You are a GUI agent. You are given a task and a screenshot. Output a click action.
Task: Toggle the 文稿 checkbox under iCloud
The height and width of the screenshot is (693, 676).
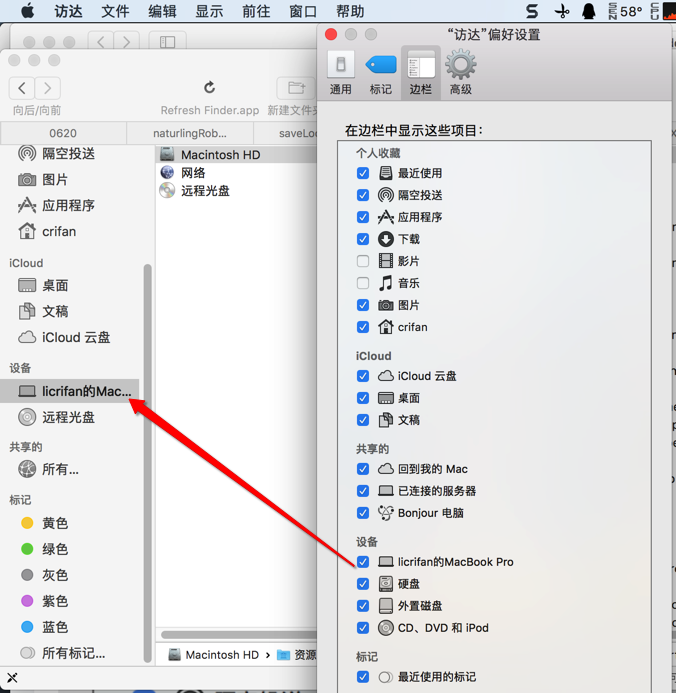coord(363,420)
